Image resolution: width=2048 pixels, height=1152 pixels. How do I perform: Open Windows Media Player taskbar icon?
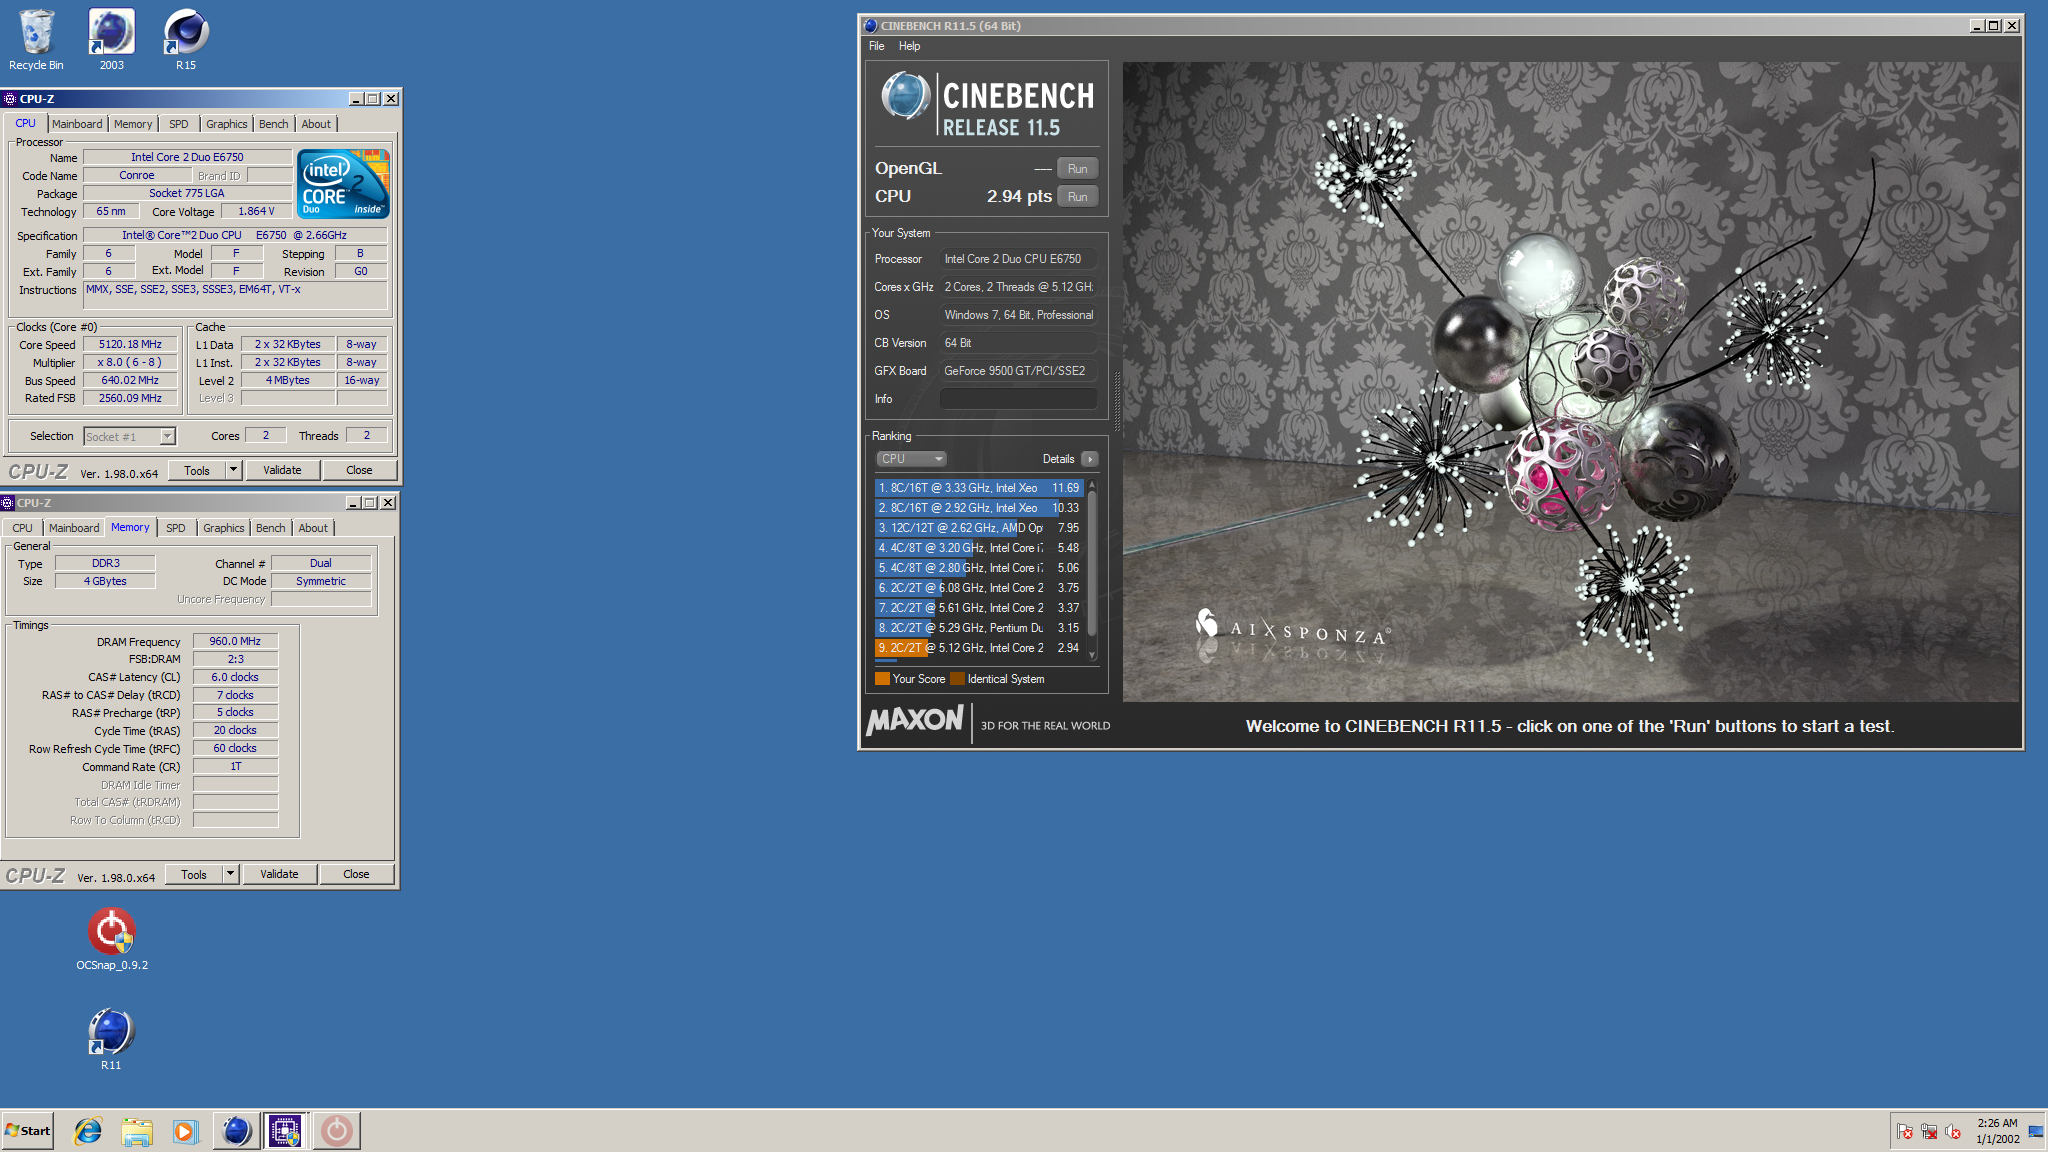pos(186,1131)
